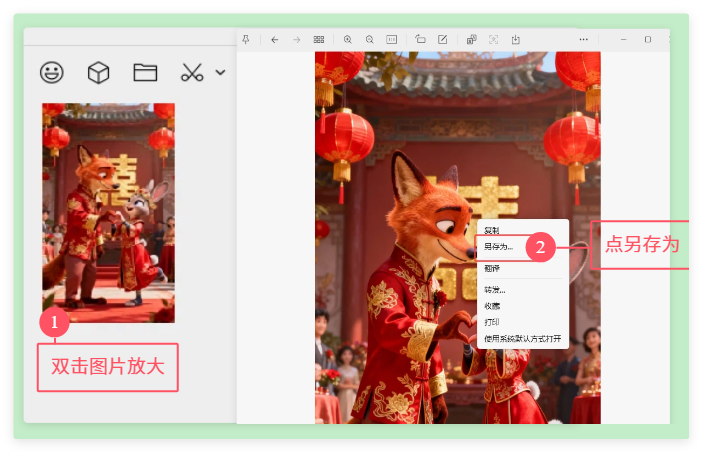Choose 转发... from the context menu
The width and height of the screenshot is (702, 452).
click(494, 290)
